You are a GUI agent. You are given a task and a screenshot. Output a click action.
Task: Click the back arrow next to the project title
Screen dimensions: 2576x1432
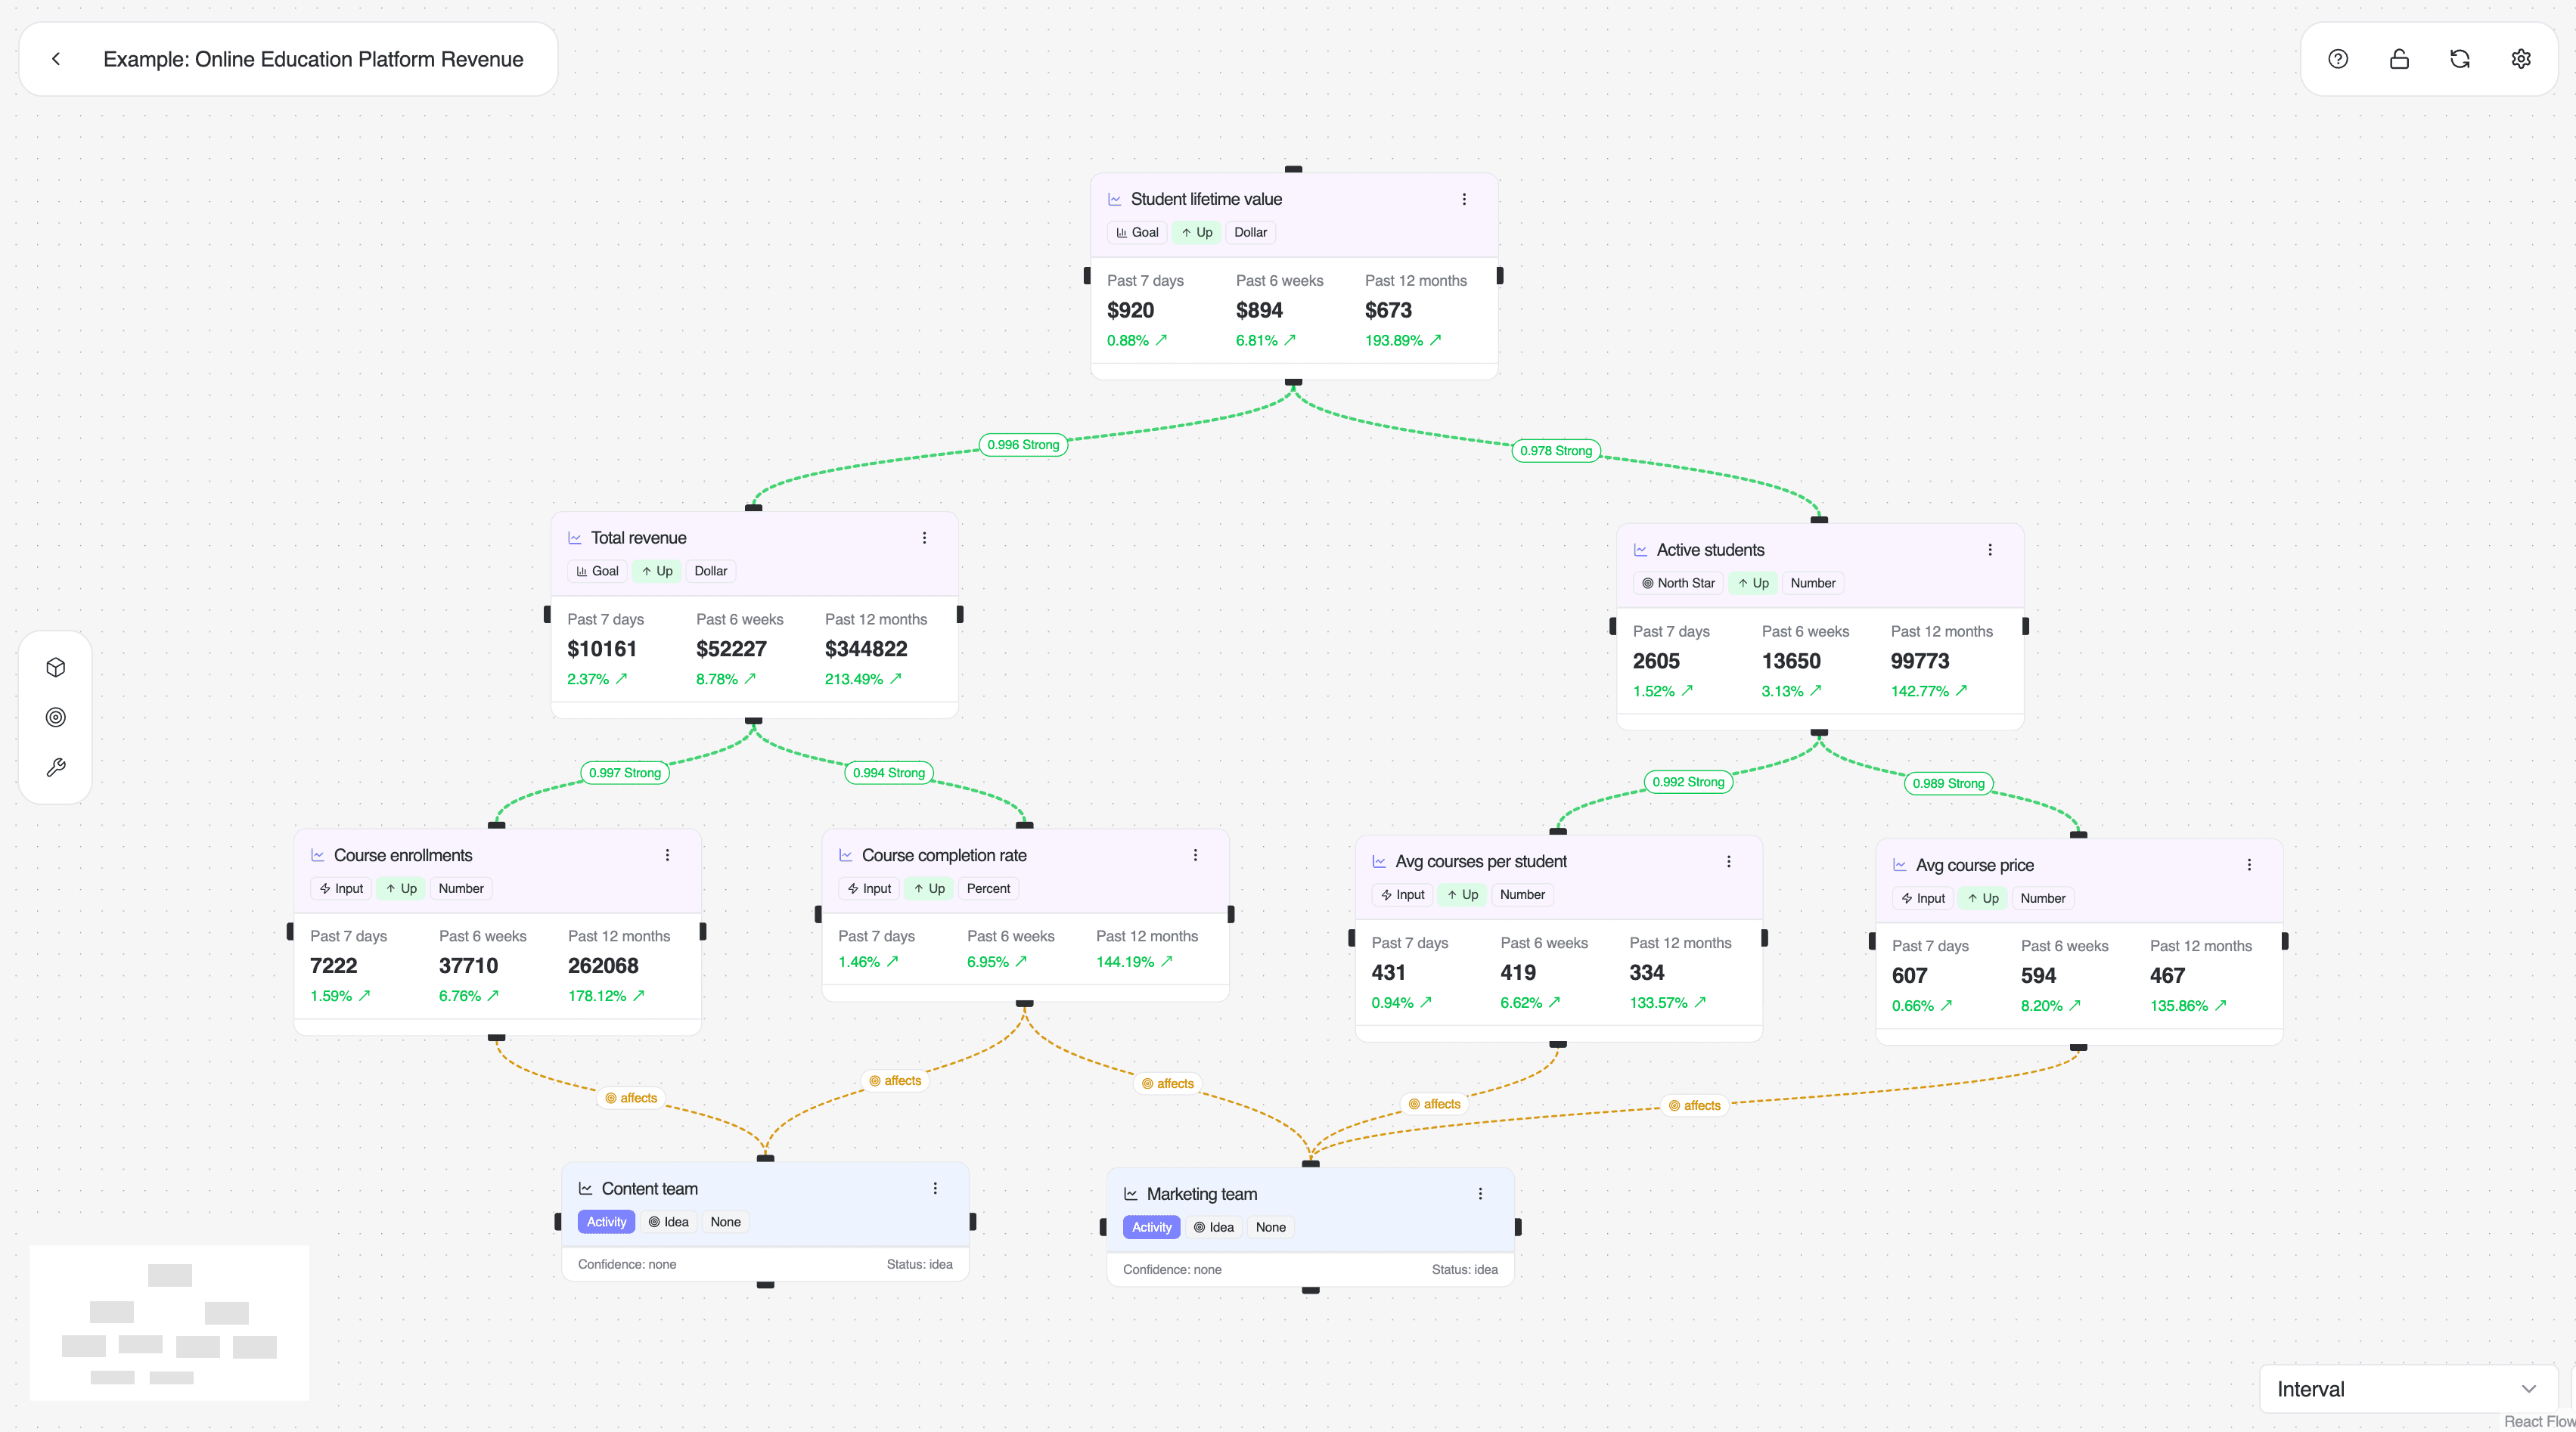[56, 58]
